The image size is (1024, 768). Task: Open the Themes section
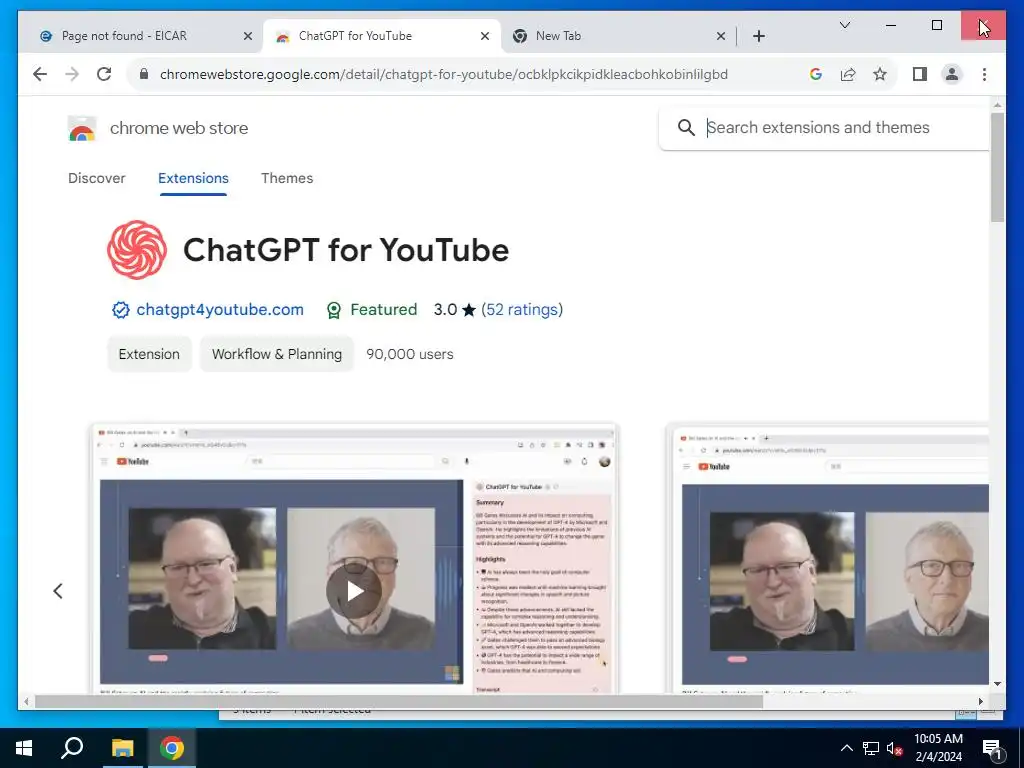pyautogui.click(x=287, y=178)
